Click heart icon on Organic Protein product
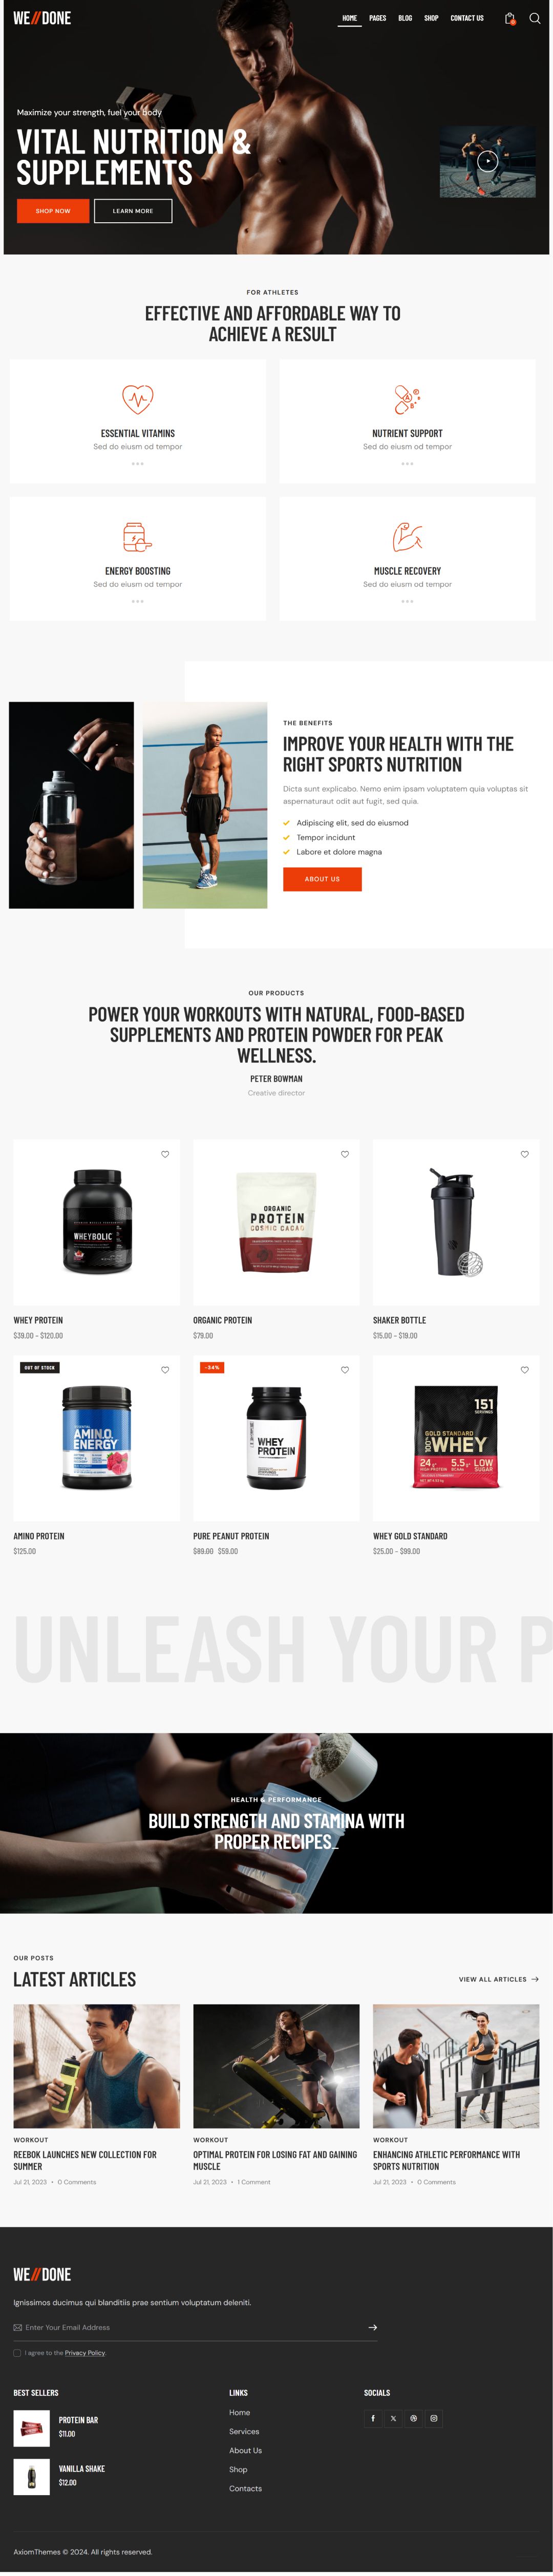Image resolution: width=553 pixels, height=2576 pixels. pos(345,1154)
